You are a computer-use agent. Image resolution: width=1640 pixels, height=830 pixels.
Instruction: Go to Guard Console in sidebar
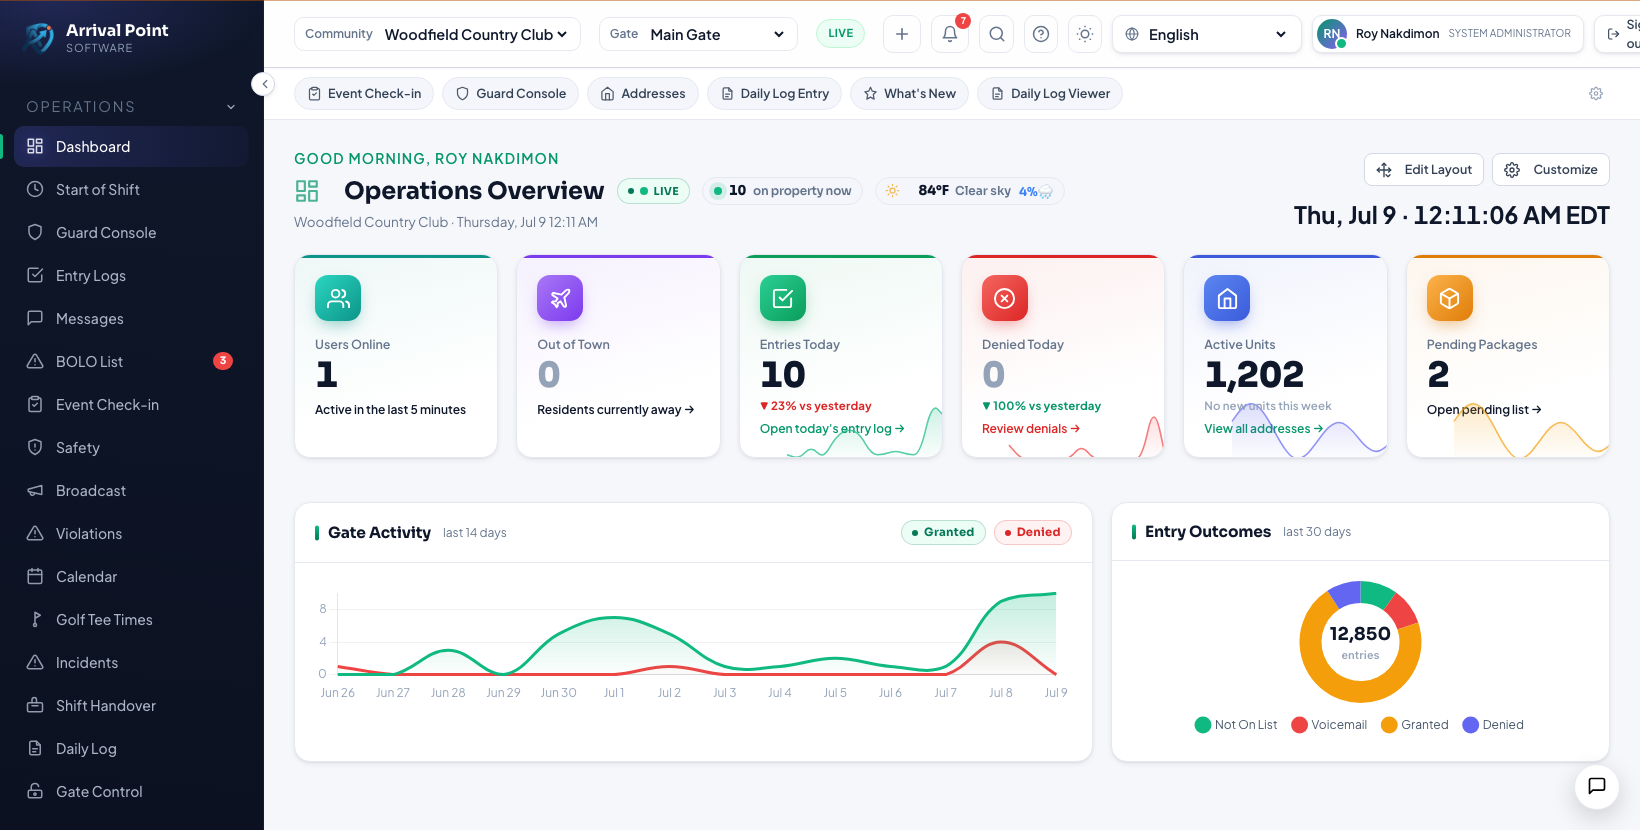(x=131, y=233)
